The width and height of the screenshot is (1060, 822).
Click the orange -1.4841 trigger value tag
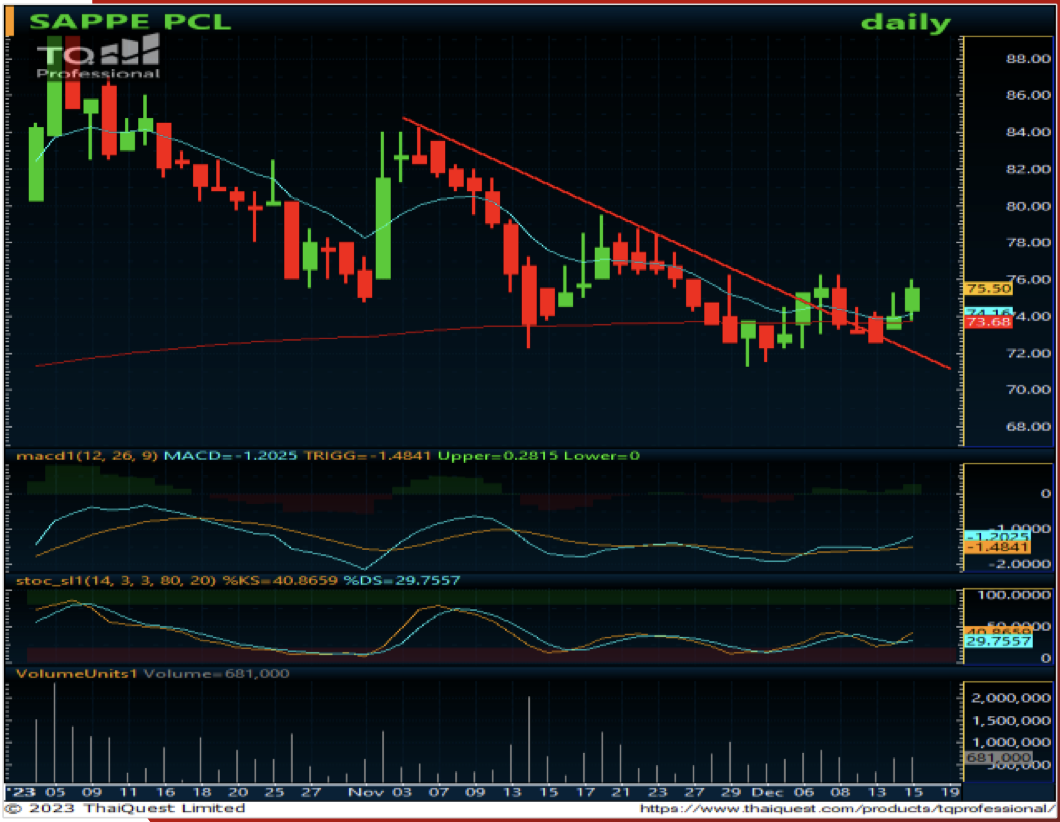tap(998, 547)
